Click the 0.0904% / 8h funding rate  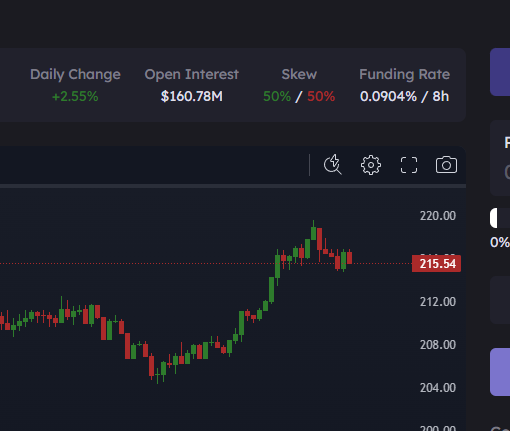[404, 96]
